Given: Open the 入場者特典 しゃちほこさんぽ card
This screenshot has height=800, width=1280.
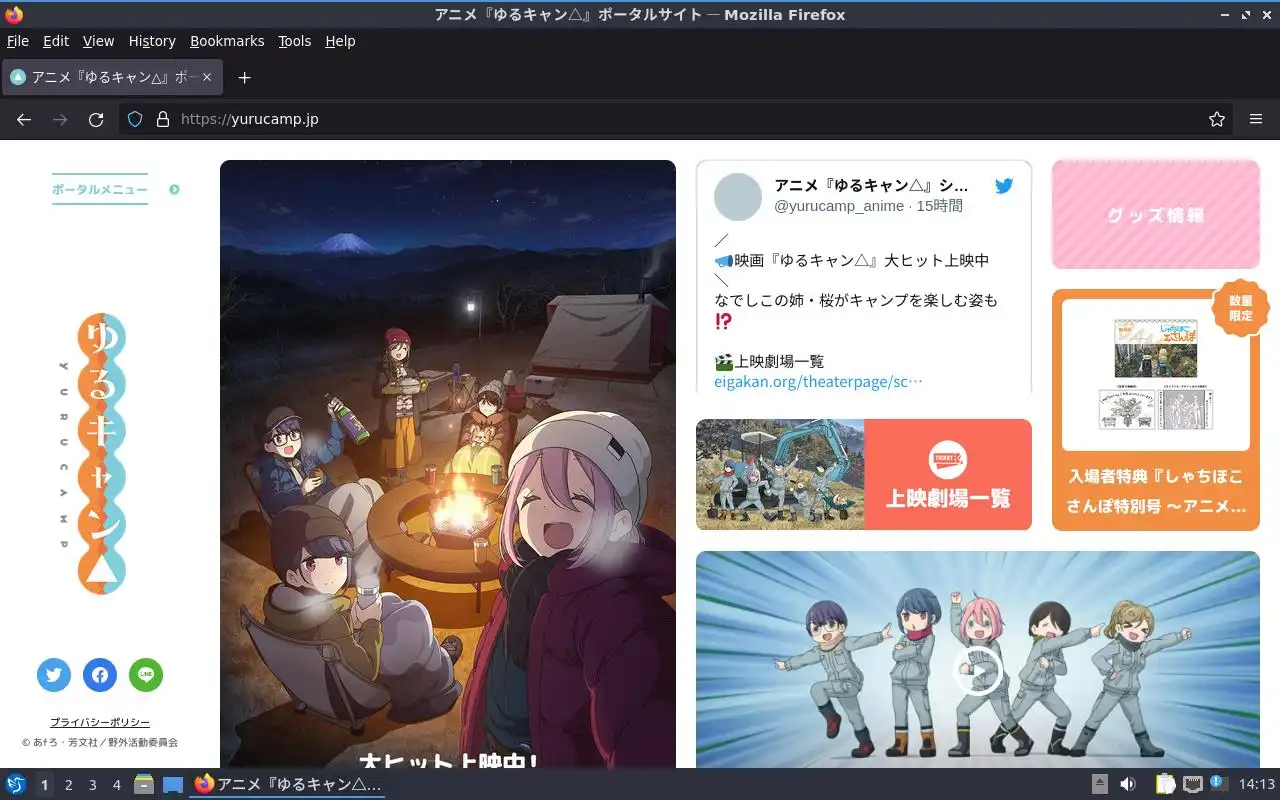Looking at the screenshot, I should pos(1156,410).
